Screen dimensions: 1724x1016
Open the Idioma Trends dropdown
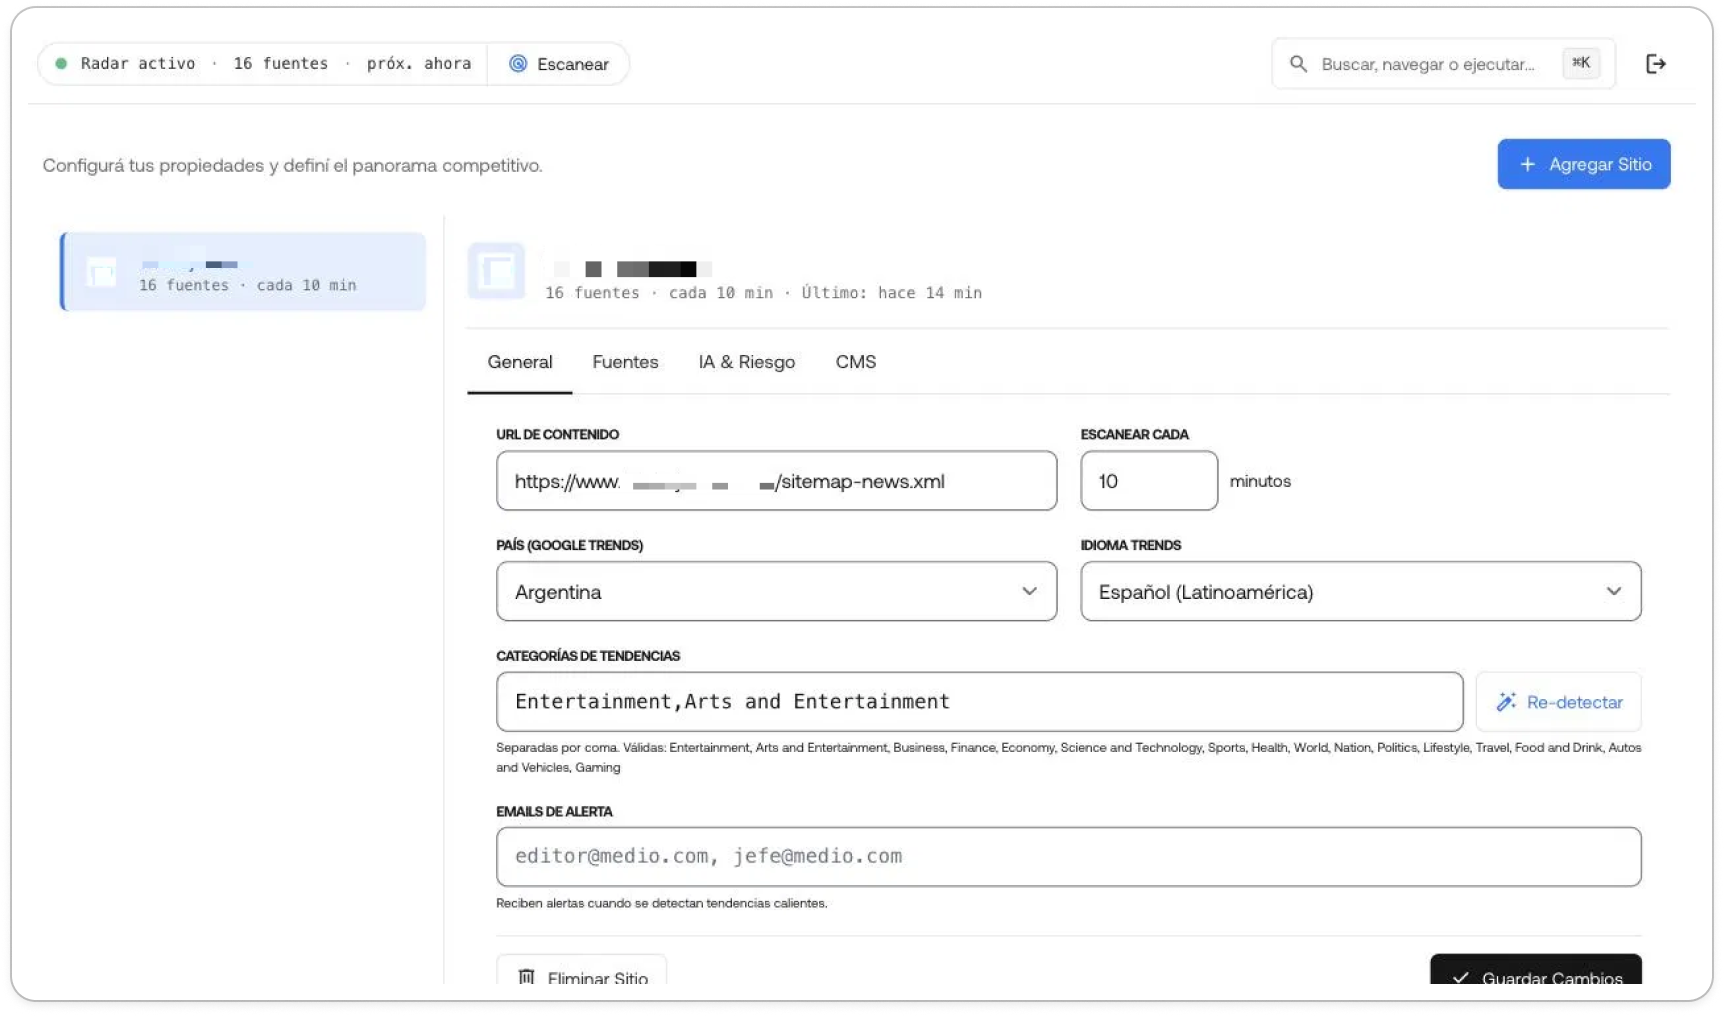(x=1360, y=591)
